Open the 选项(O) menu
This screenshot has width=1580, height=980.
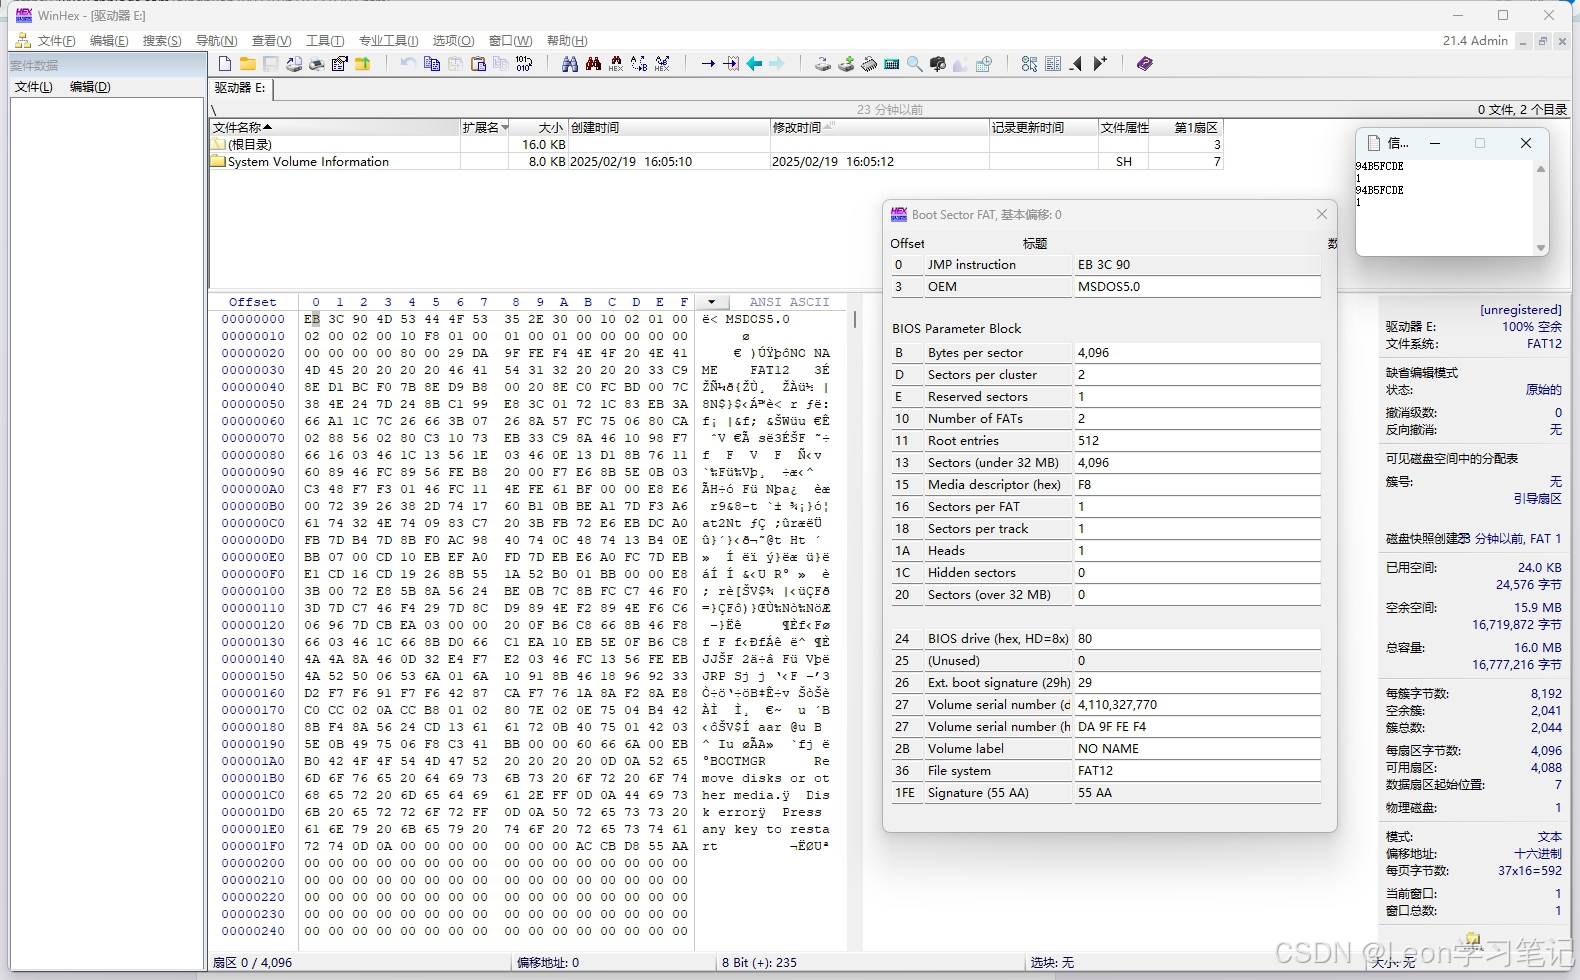point(453,41)
